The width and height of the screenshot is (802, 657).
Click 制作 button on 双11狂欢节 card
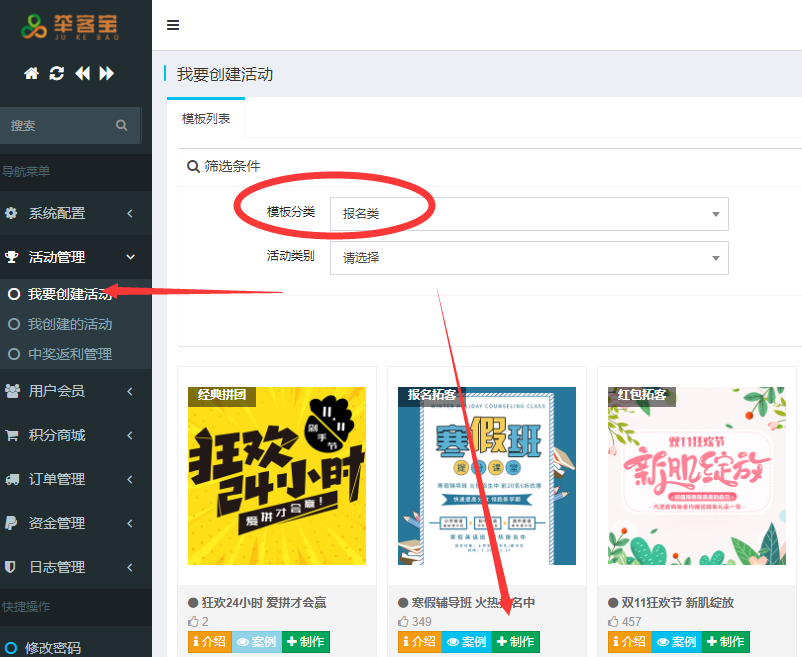(726, 642)
